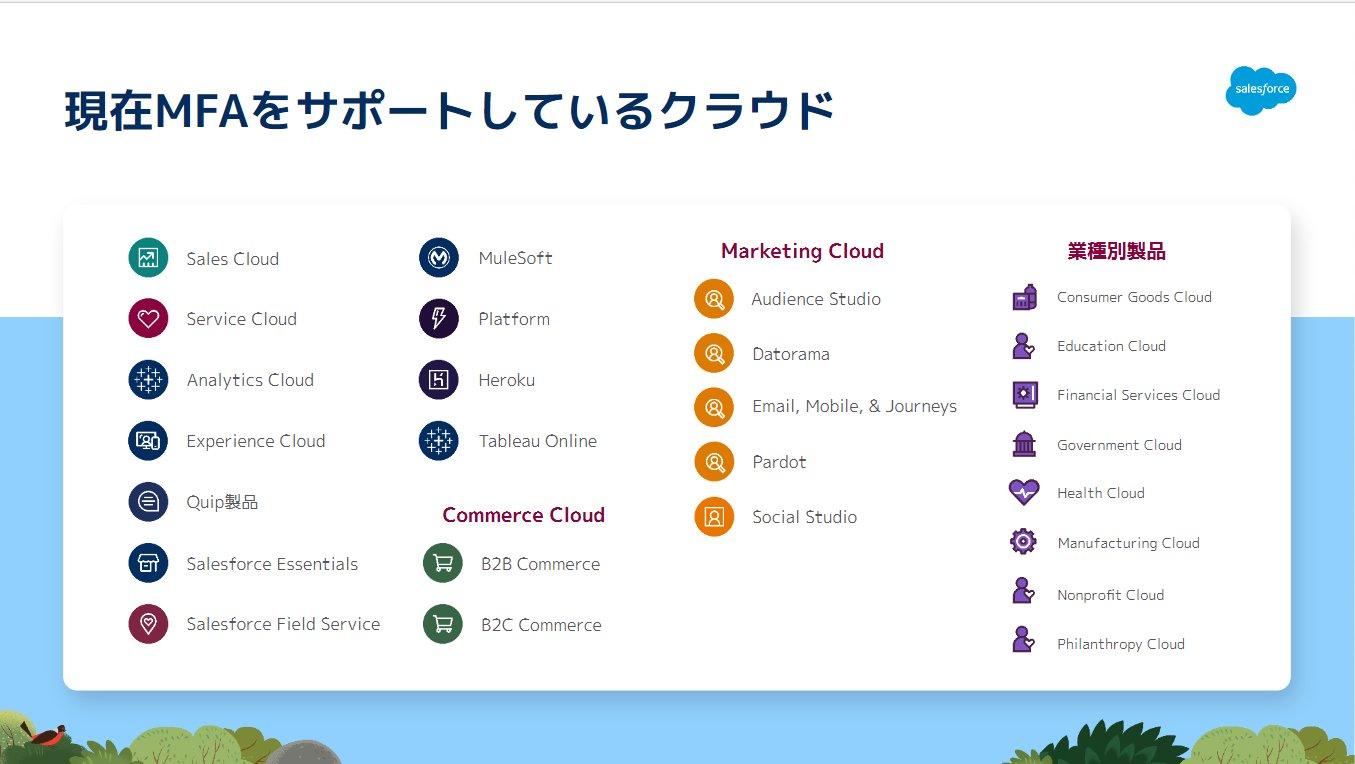This screenshot has height=764, width=1355.
Task: Click the 業種別製品 heading
Action: (1116, 252)
